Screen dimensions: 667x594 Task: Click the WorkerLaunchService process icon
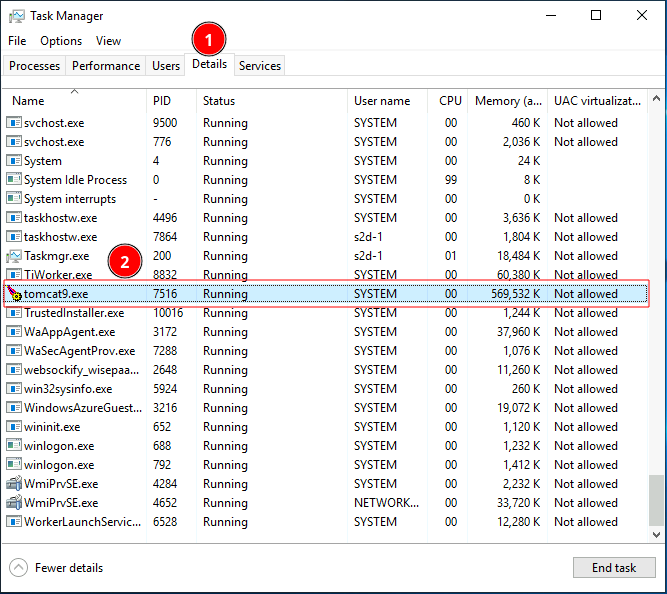point(14,522)
